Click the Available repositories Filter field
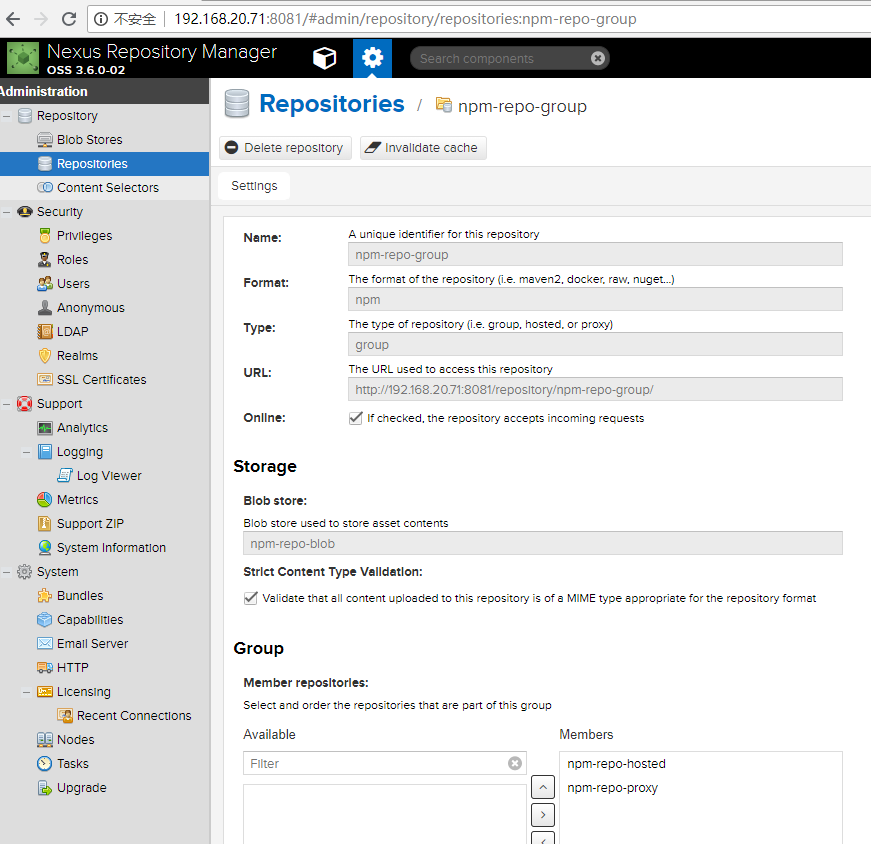The width and height of the screenshot is (871, 844). [x=384, y=763]
